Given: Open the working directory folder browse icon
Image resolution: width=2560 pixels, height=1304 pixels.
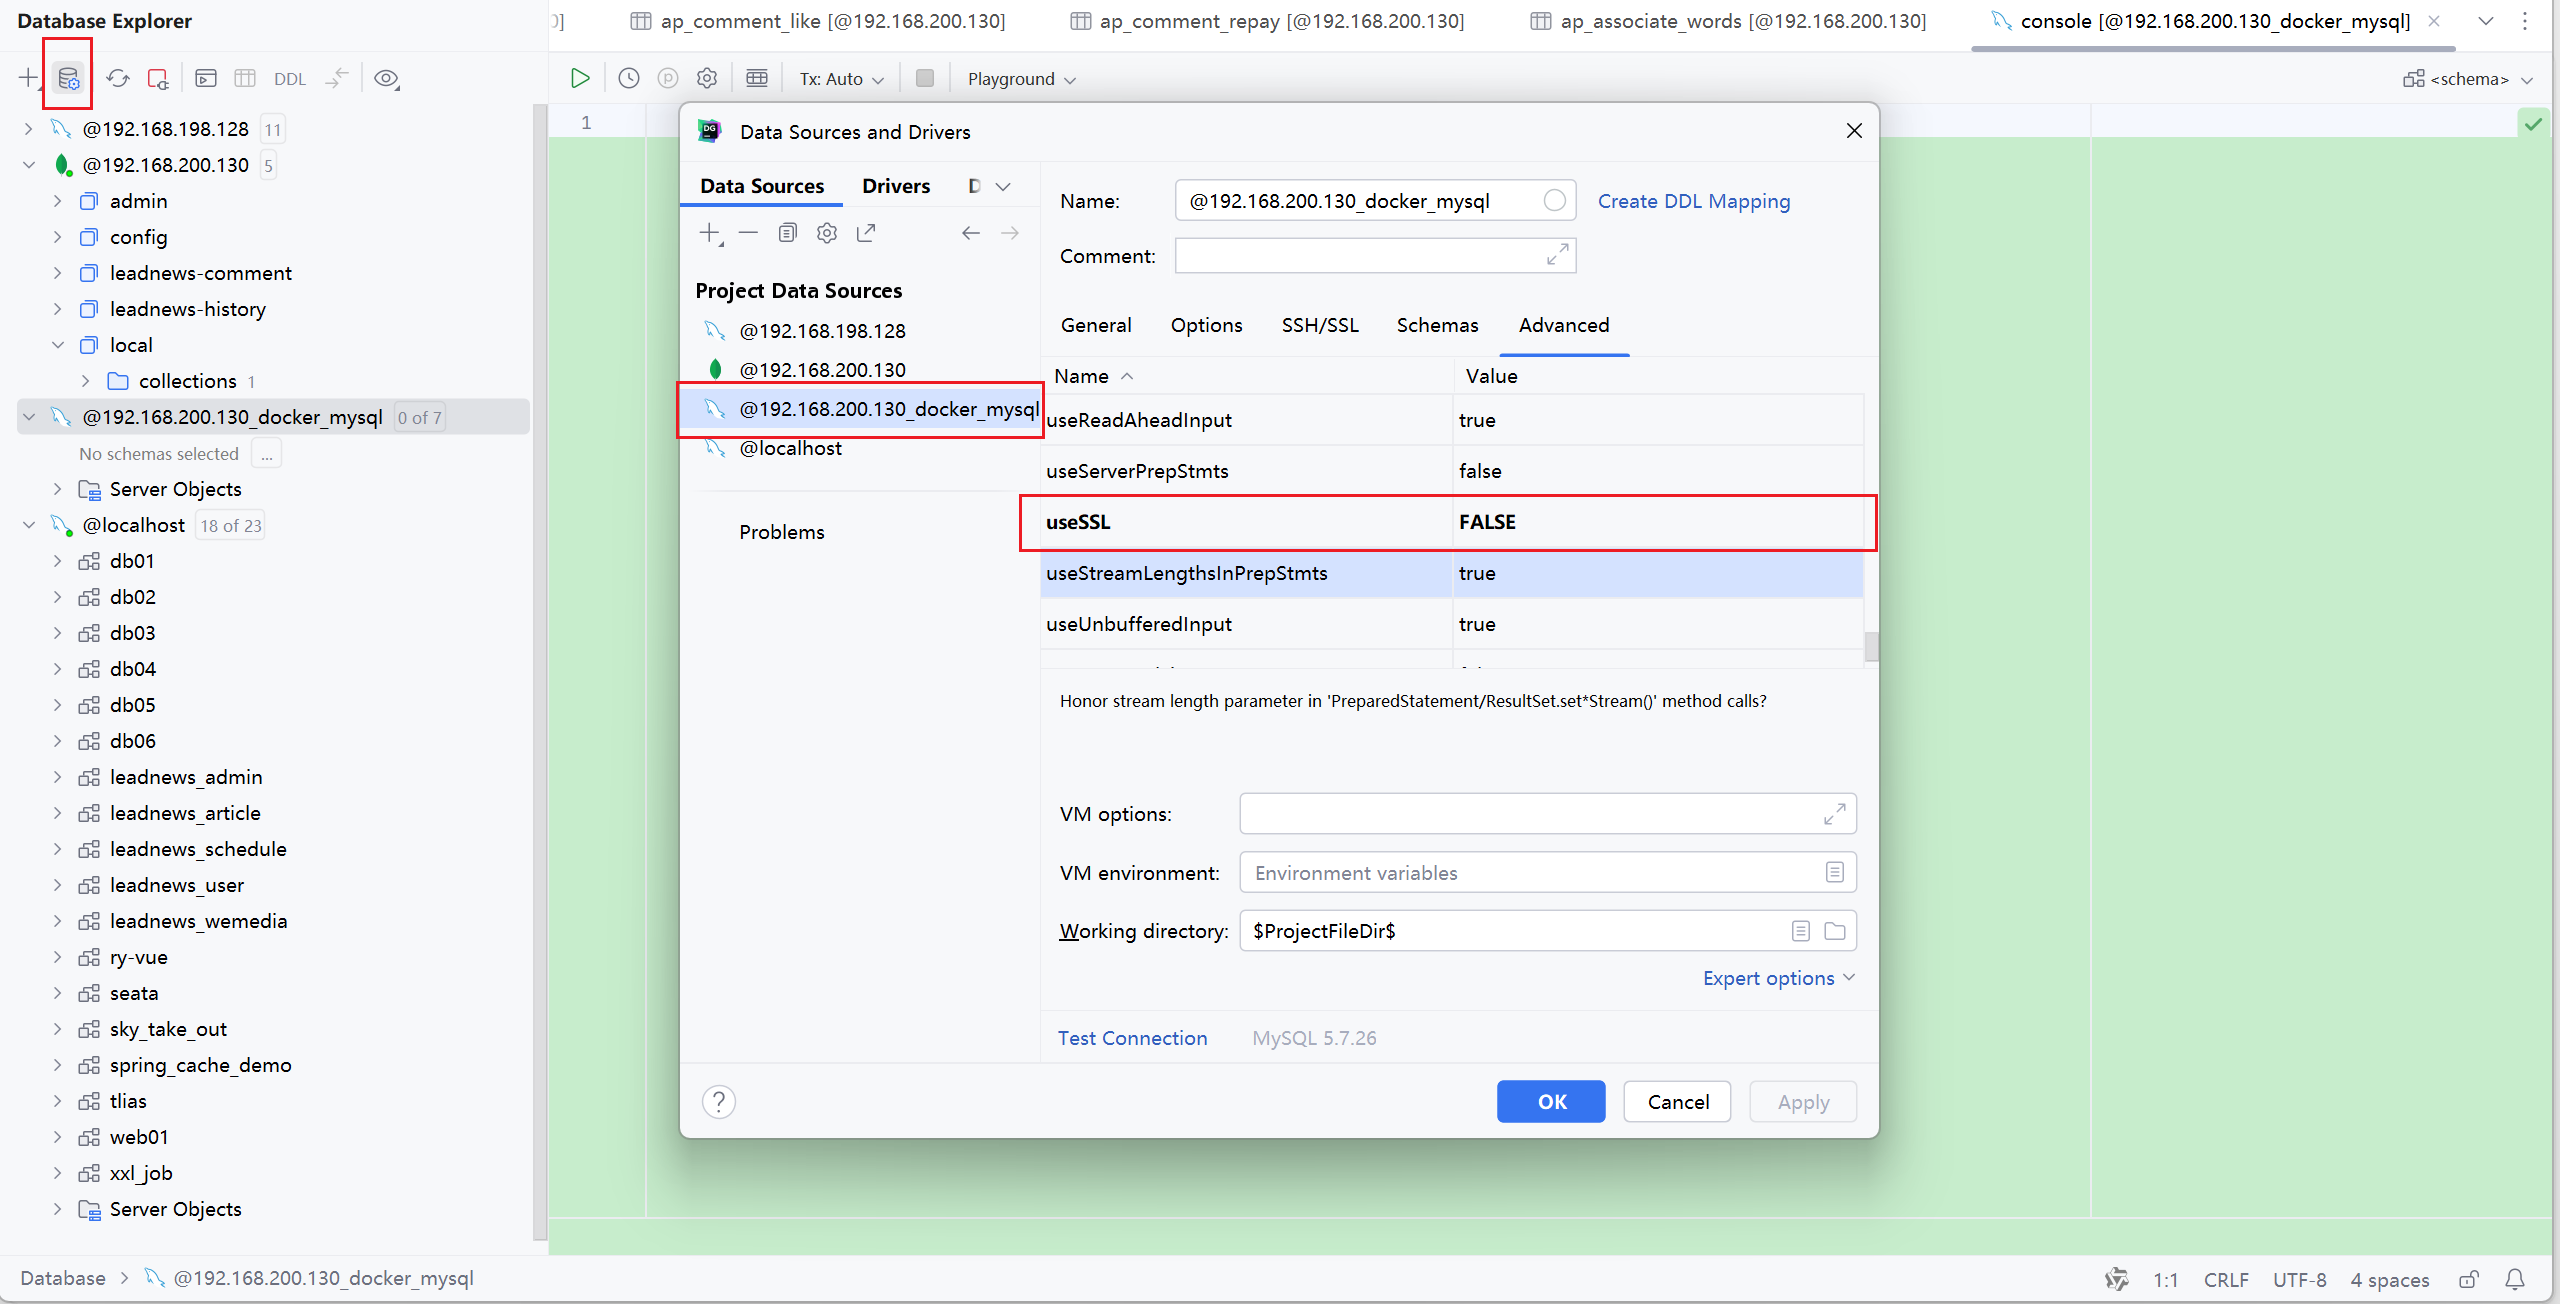Looking at the screenshot, I should [1835, 931].
